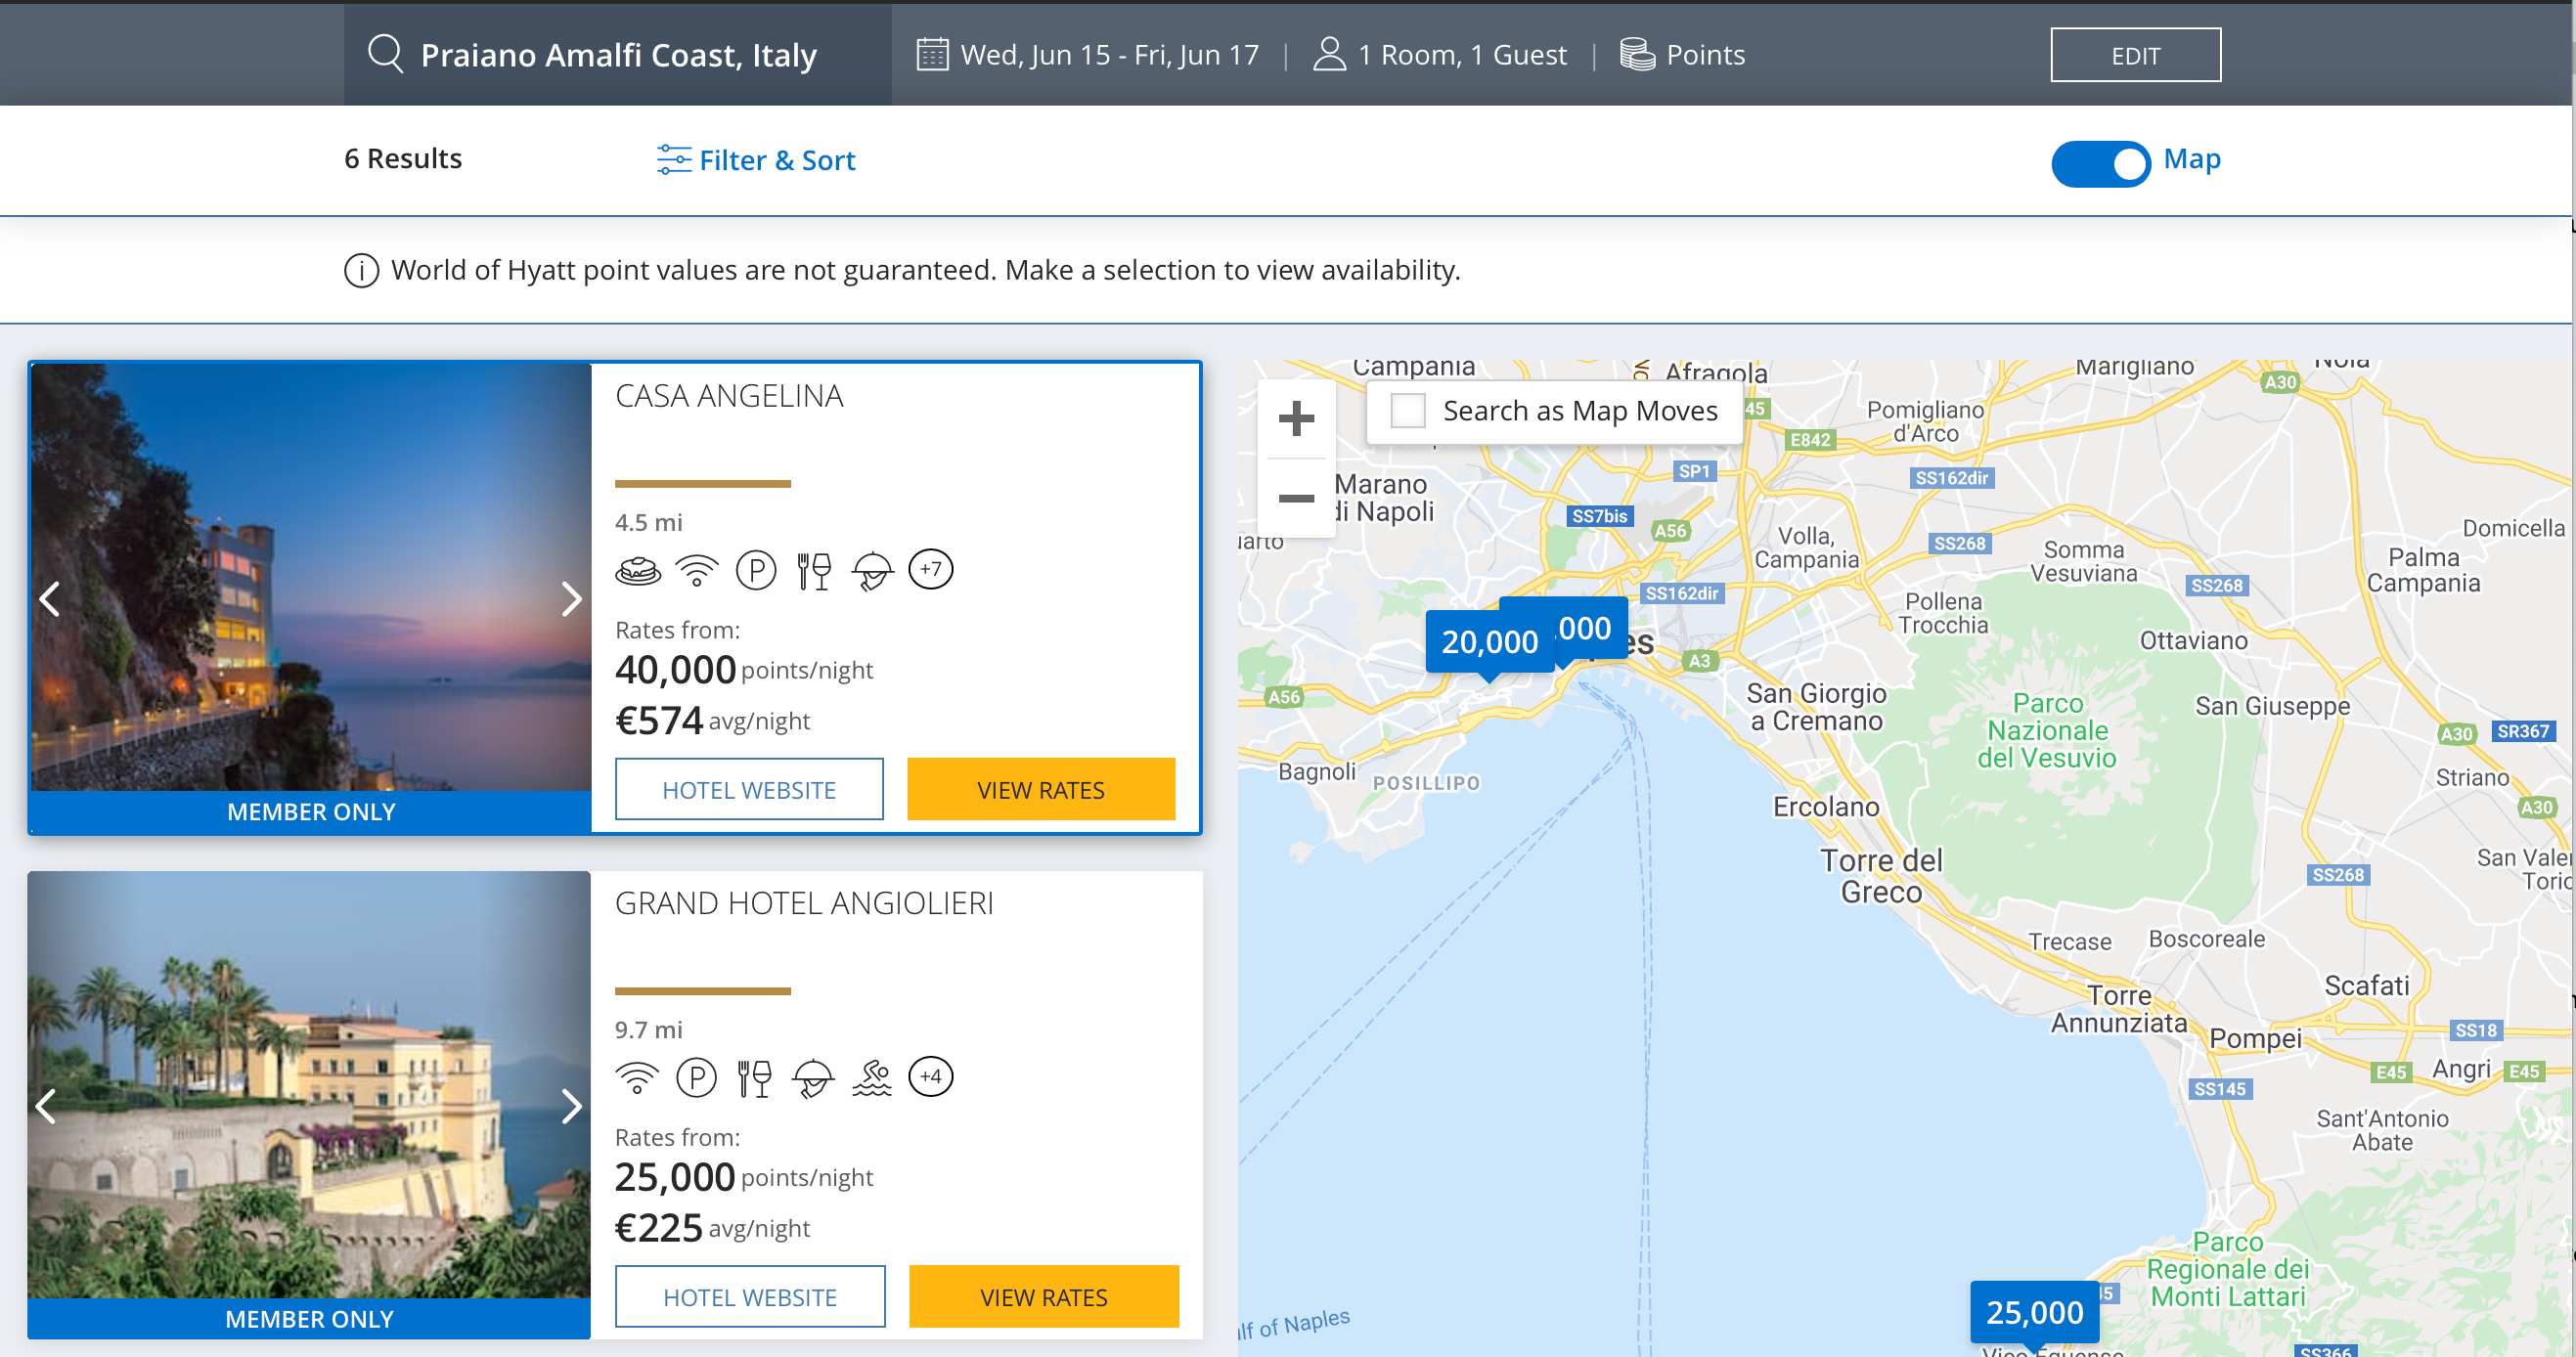Open the Casa Angelina hotel website
This screenshot has width=2576, height=1357.
click(749, 789)
